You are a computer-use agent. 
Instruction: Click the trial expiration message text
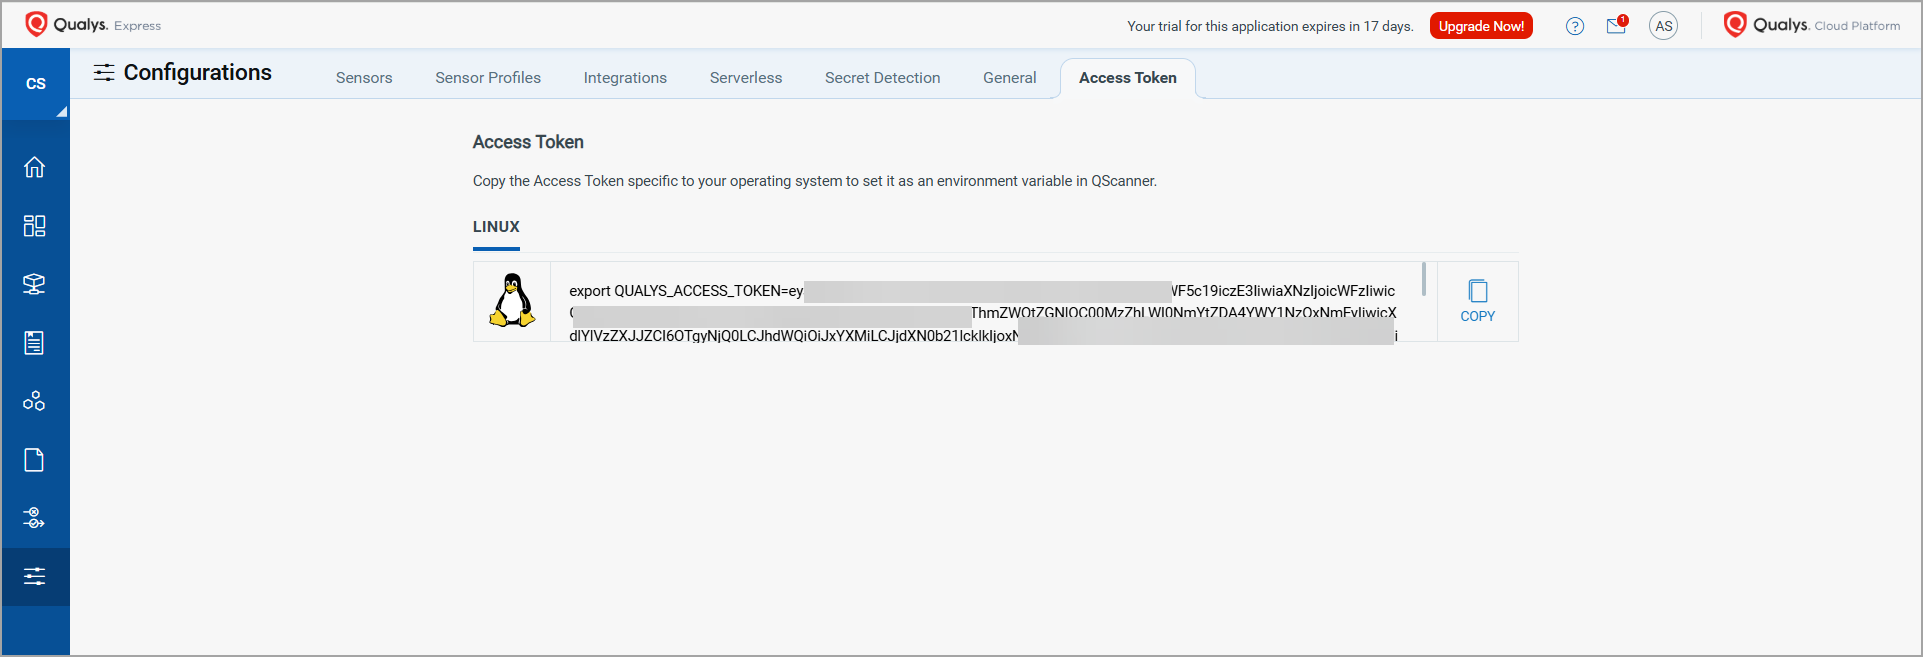tap(1270, 26)
